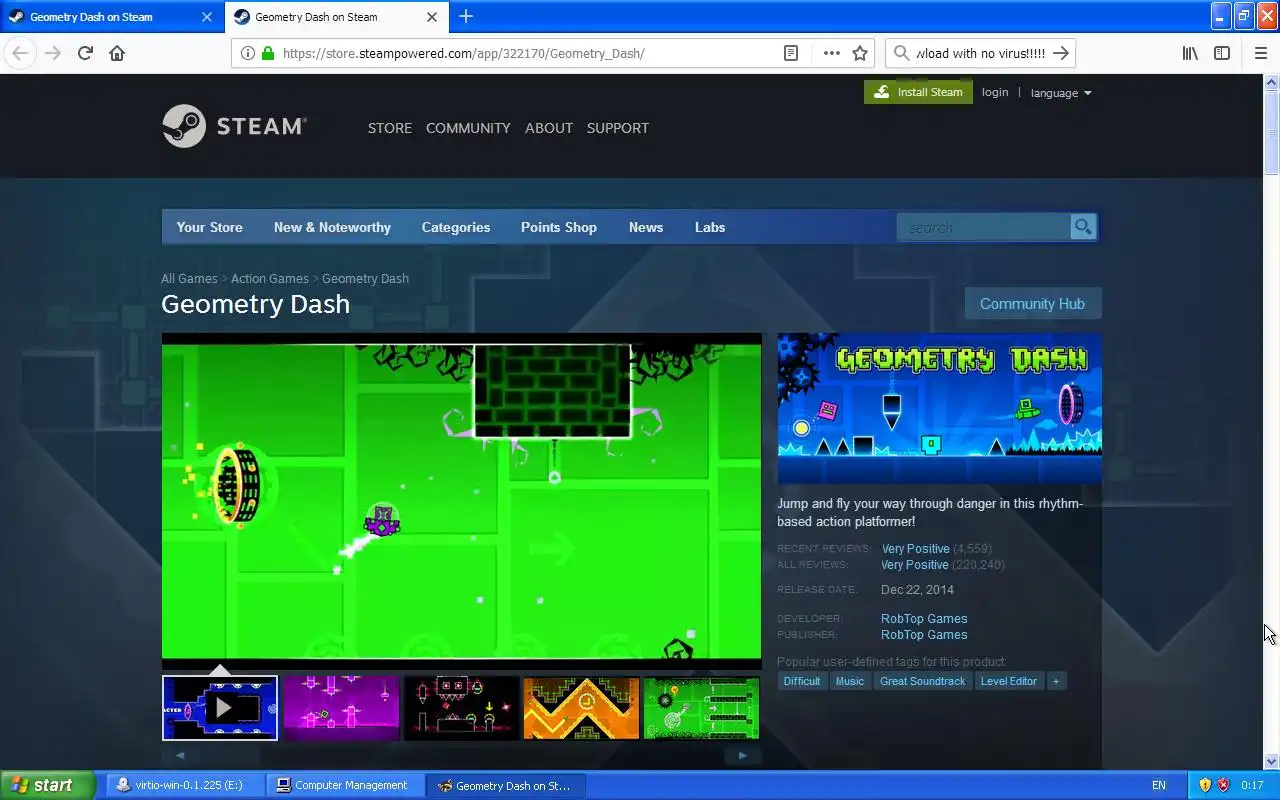The image size is (1280, 800).
Task: Open the Community Hub button
Action: [1032, 304]
